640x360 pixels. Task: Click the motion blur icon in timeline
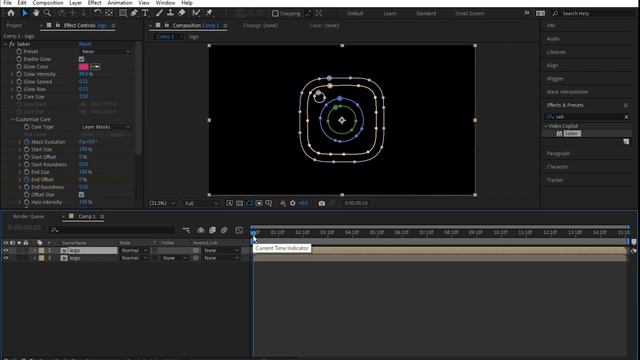(x=224, y=230)
